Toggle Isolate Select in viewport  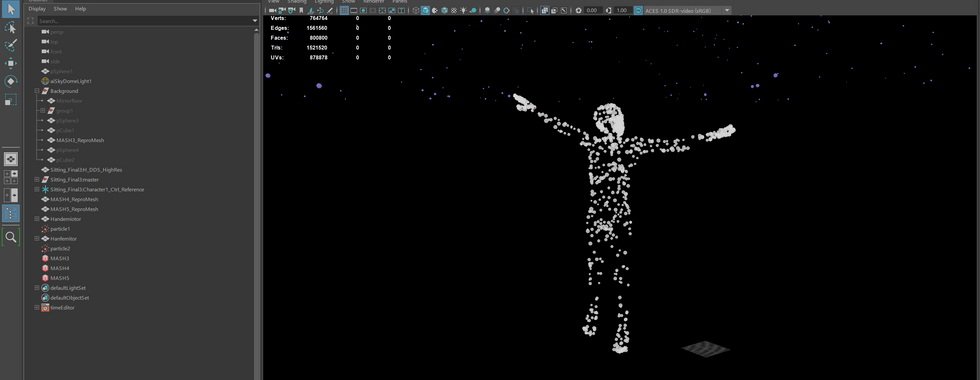pos(531,11)
